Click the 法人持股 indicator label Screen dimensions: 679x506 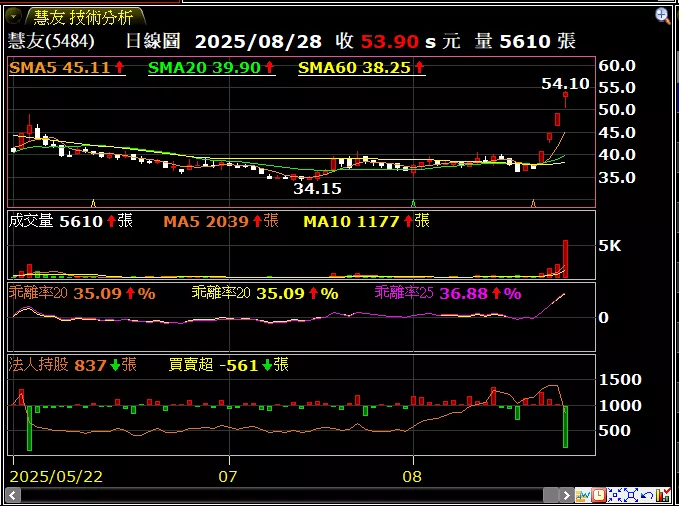pos(39,365)
